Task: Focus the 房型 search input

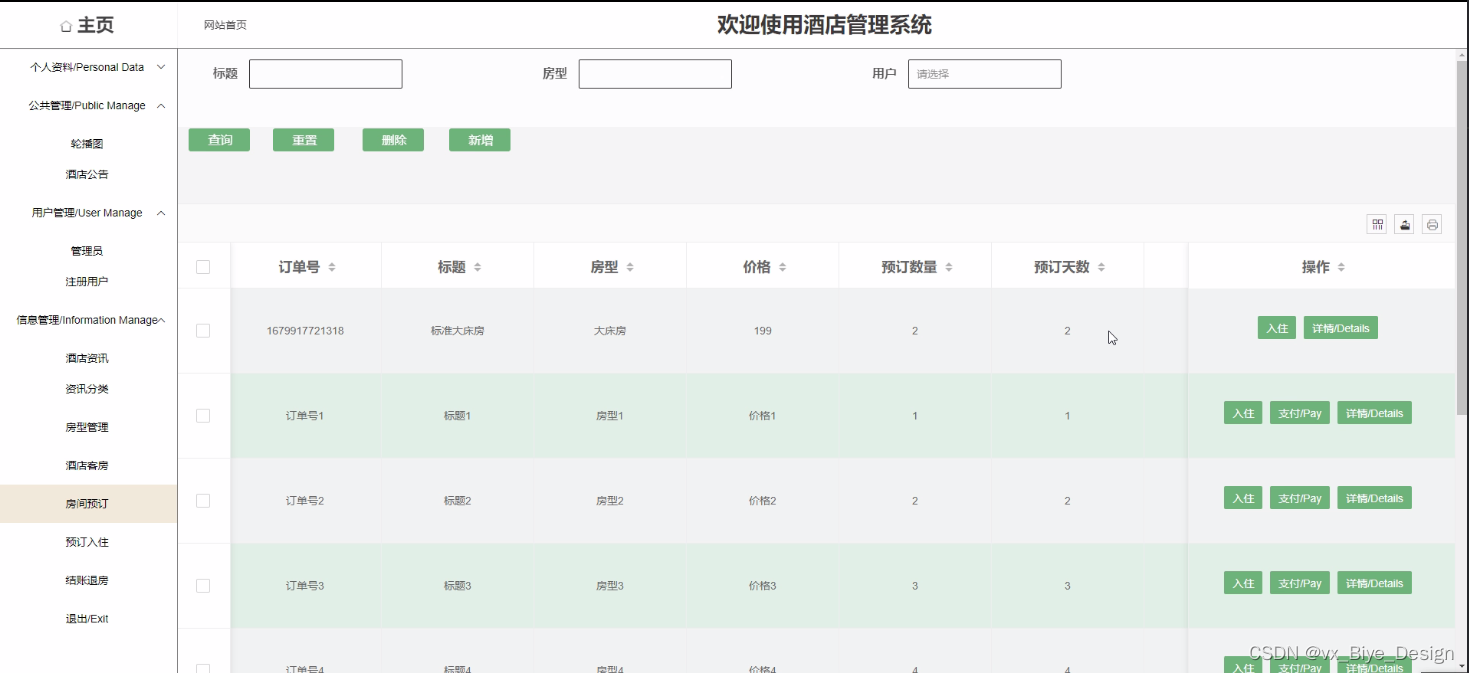Action: 655,74
